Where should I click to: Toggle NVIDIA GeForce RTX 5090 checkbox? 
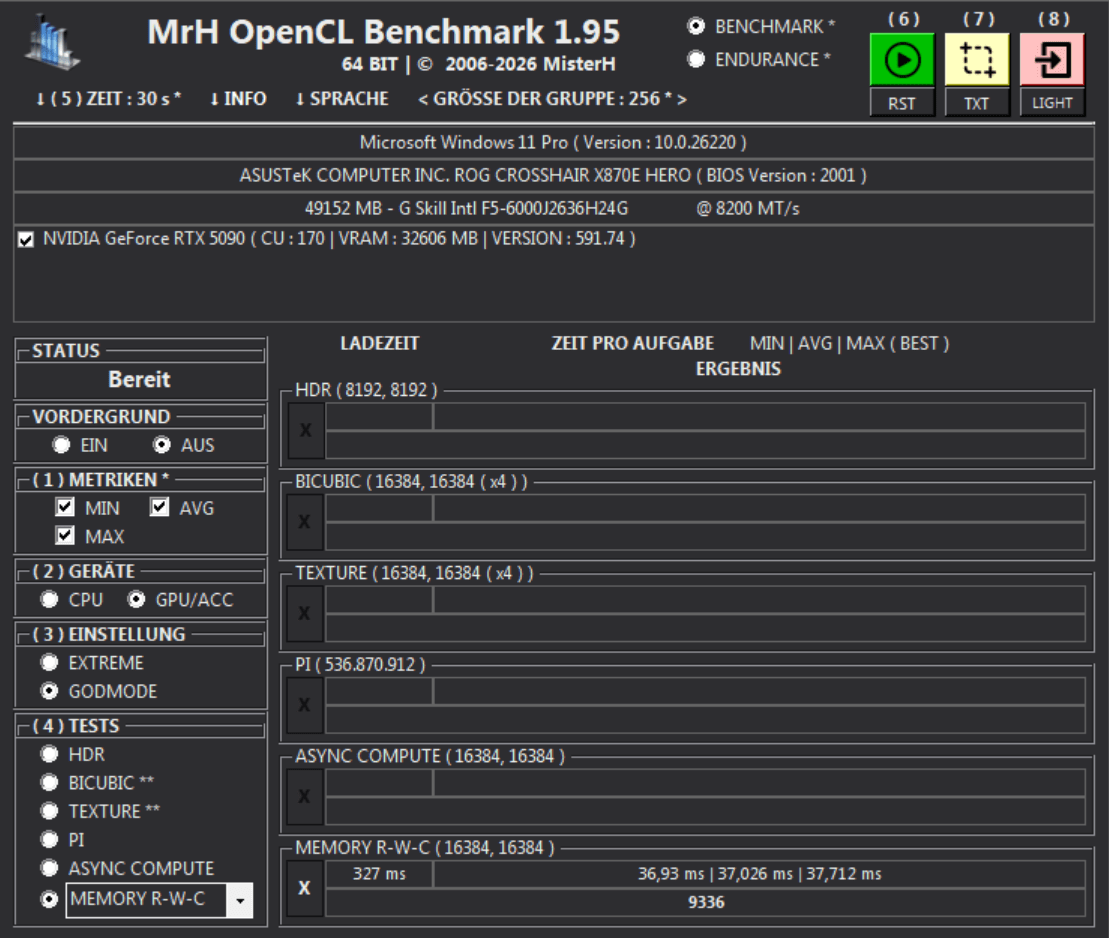(26, 240)
